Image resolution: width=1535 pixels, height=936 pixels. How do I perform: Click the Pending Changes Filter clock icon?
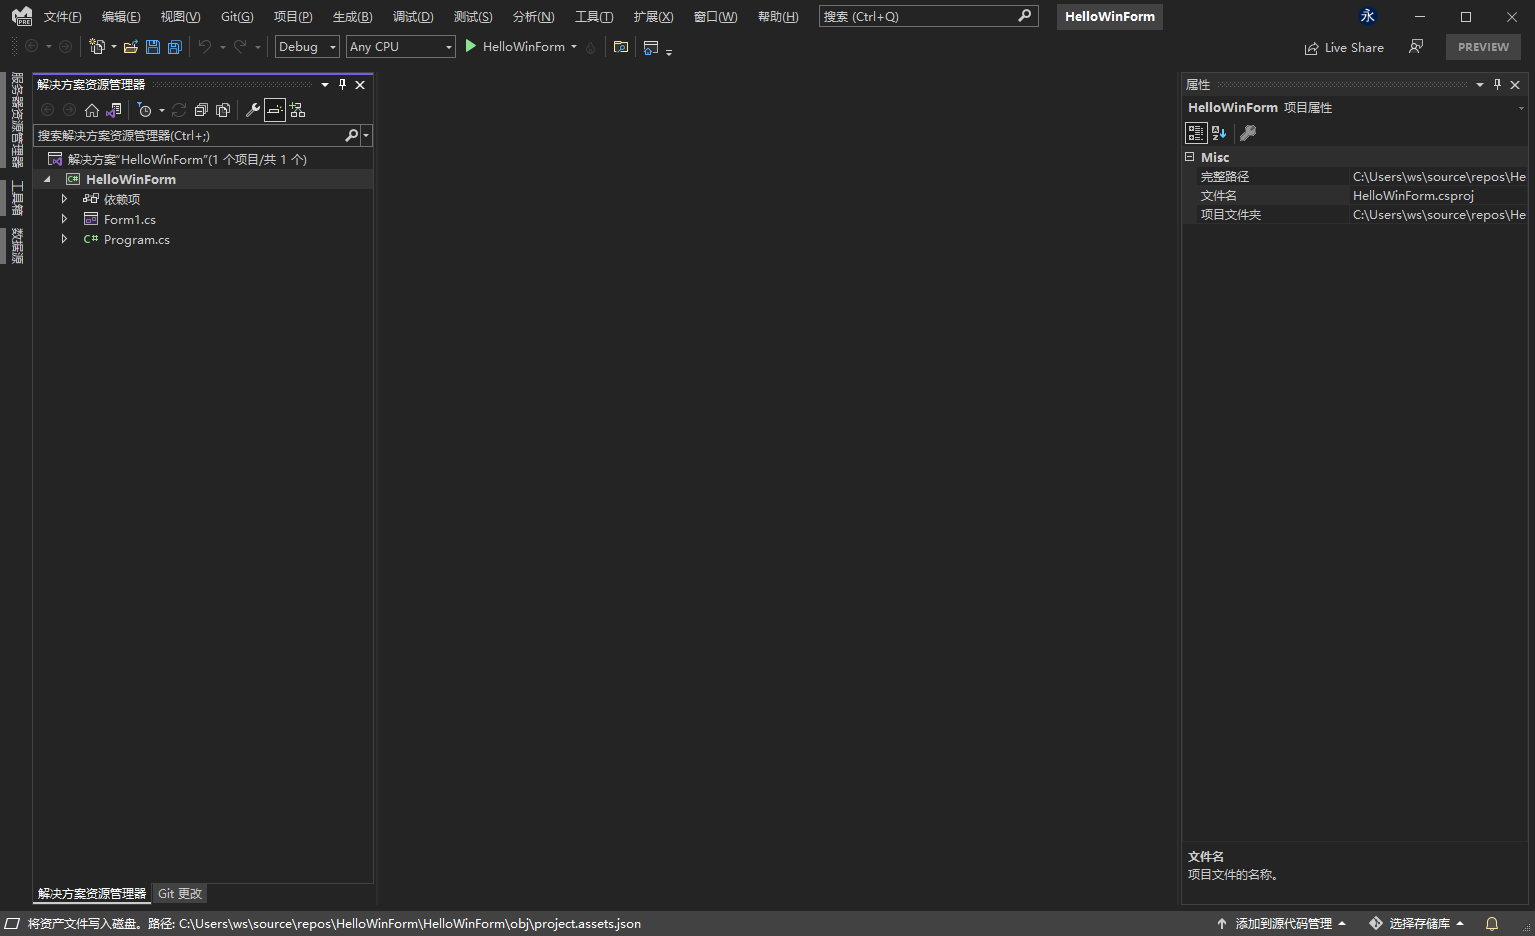pyautogui.click(x=145, y=110)
